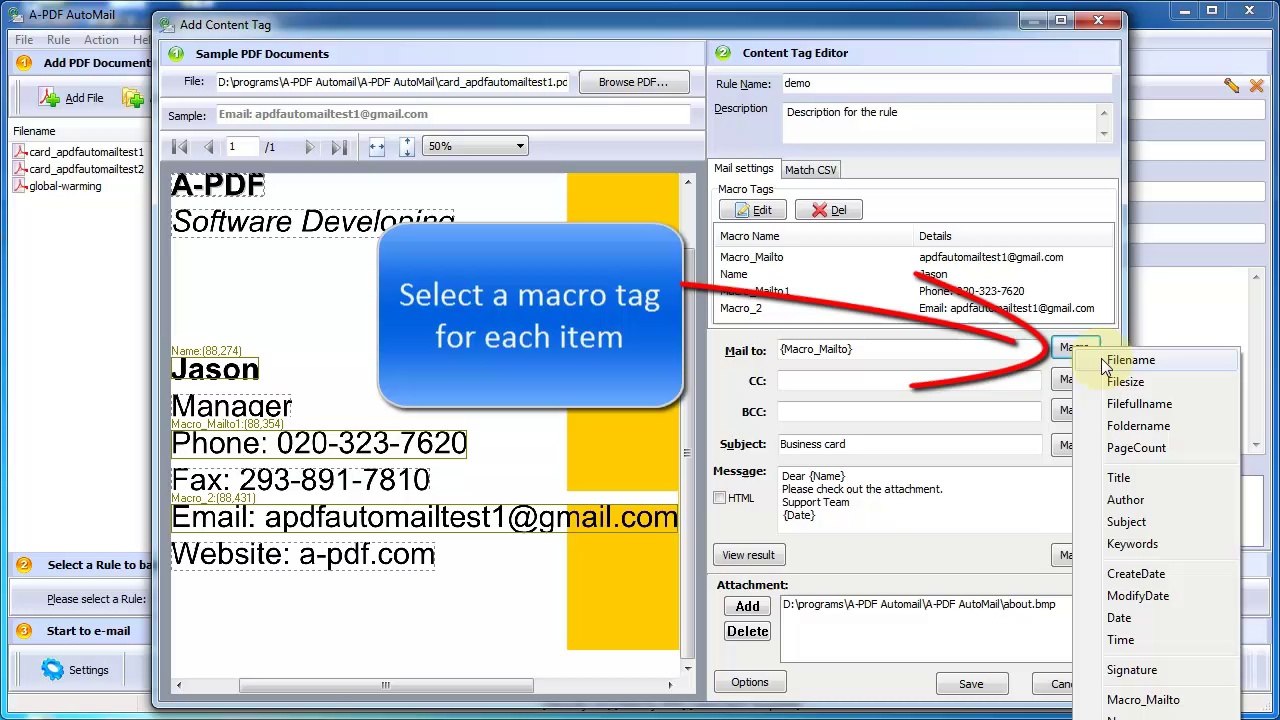1280x720 pixels.
Task: Open the Rule menu in main window
Action: point(58,40)
